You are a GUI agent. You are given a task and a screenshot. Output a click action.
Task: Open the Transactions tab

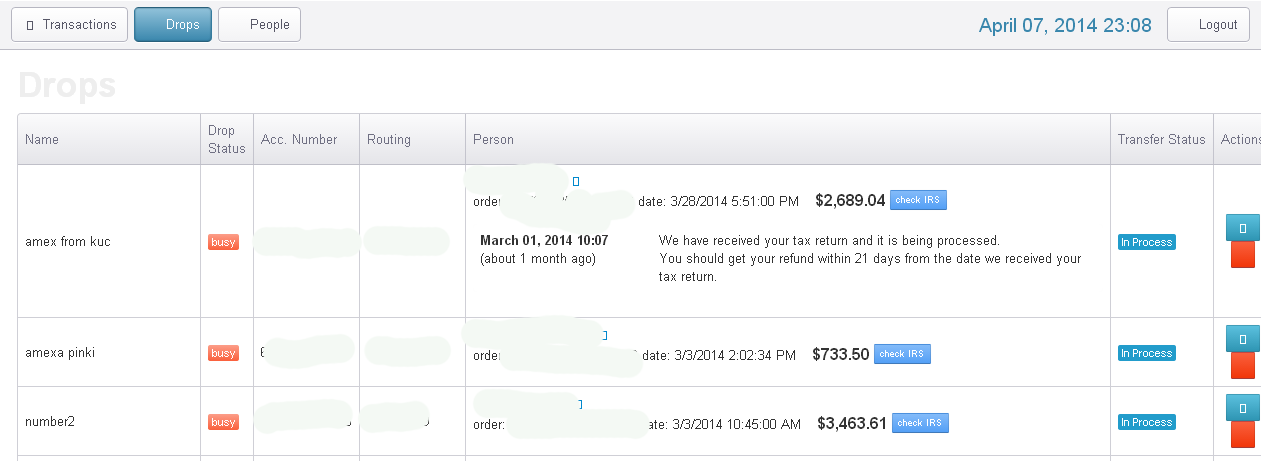tap(69, 25)
